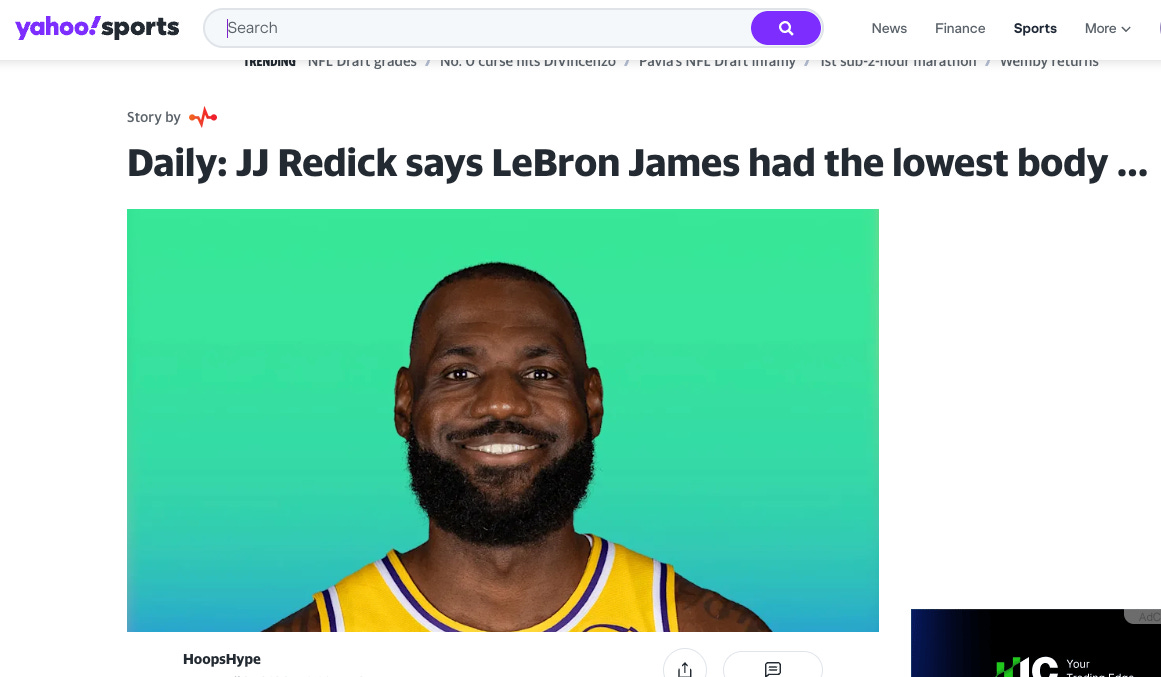Expand the More dropdown menu
The width and height of the screenshot is (1161, 677).
(x=1108, y=28)
